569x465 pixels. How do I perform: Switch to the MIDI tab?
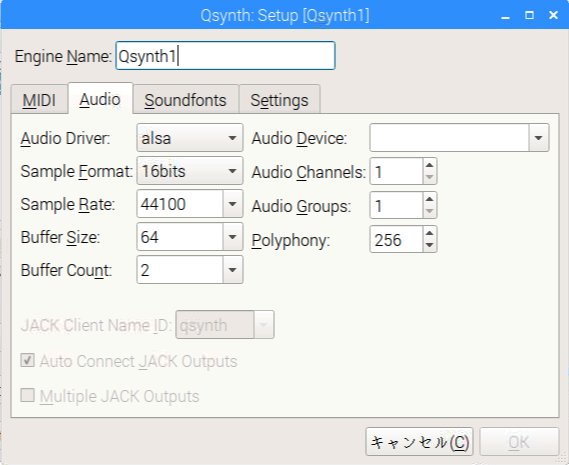39,100
